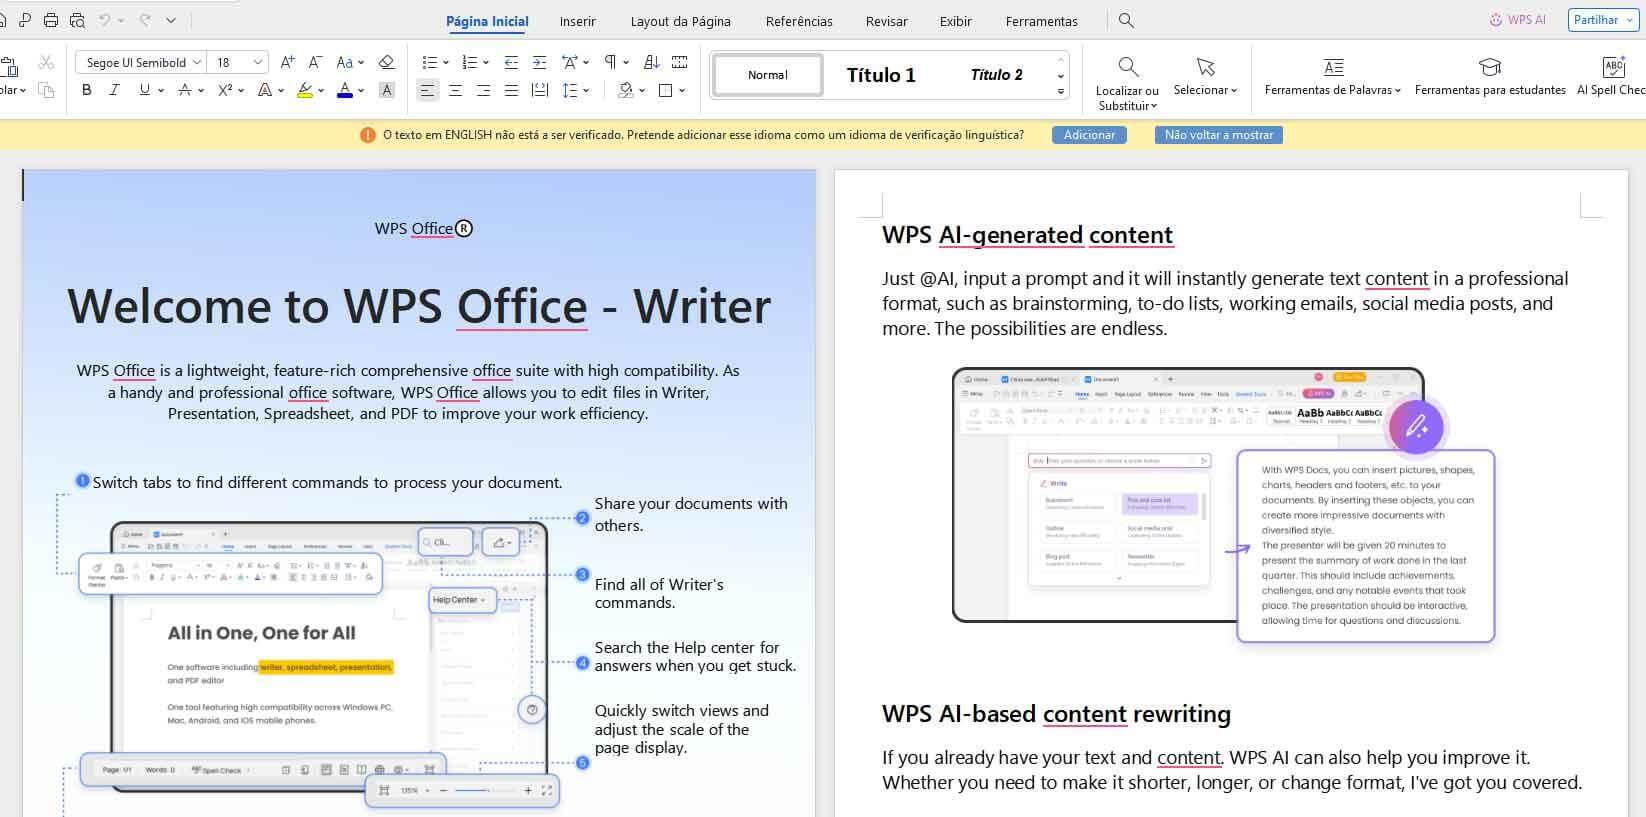1646x817 pixels.
Task: Click the Superscript X² icon
Action: tap(225, 90)
